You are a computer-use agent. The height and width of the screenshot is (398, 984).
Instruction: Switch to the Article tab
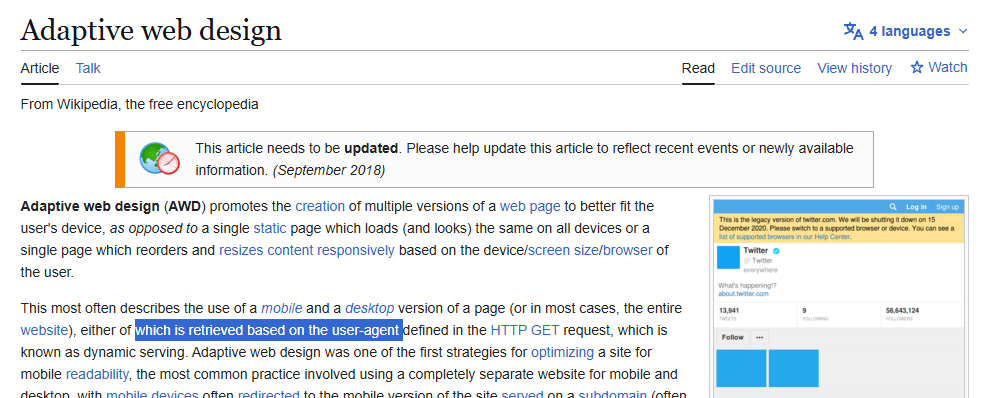(40, 68)
